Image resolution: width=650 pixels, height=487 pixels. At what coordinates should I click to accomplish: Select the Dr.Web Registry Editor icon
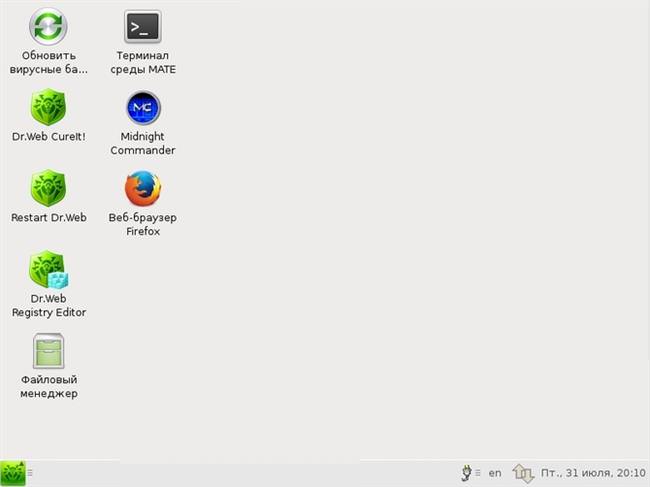49,269
